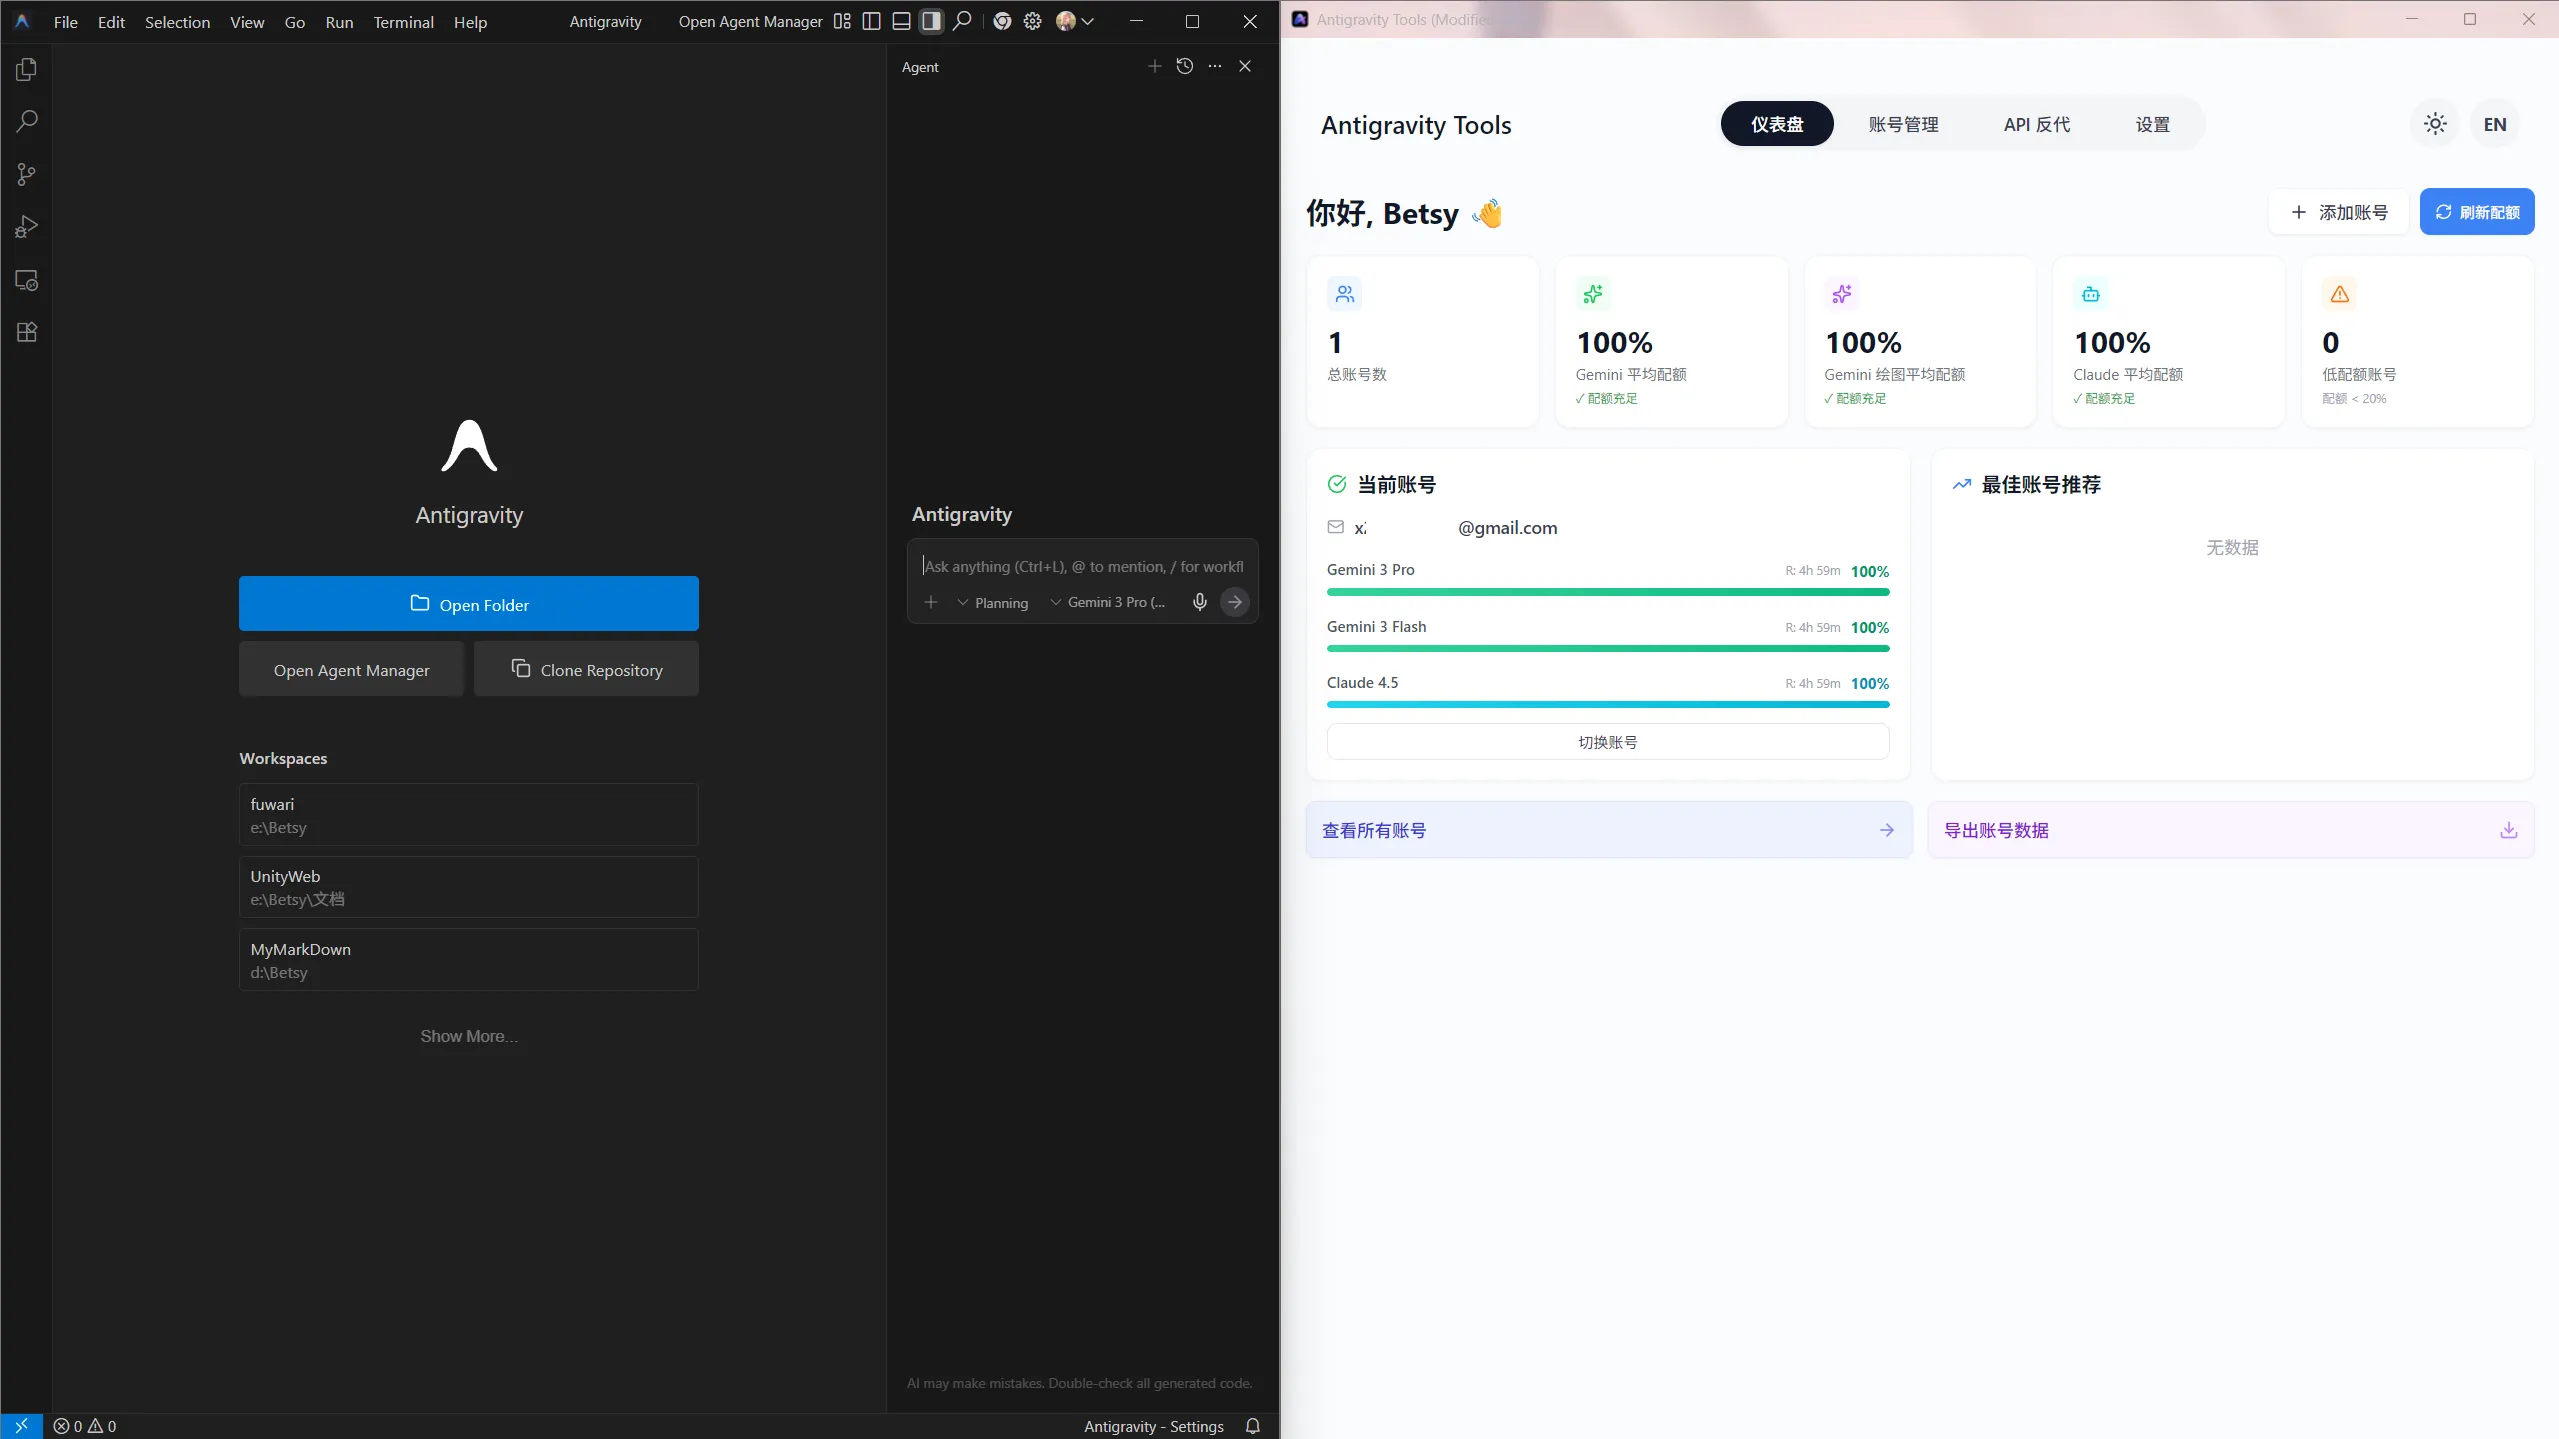The height and width of the screenshot is (1439, 2559).
Task: Open the Terminal menu
Action: point(403,21)
